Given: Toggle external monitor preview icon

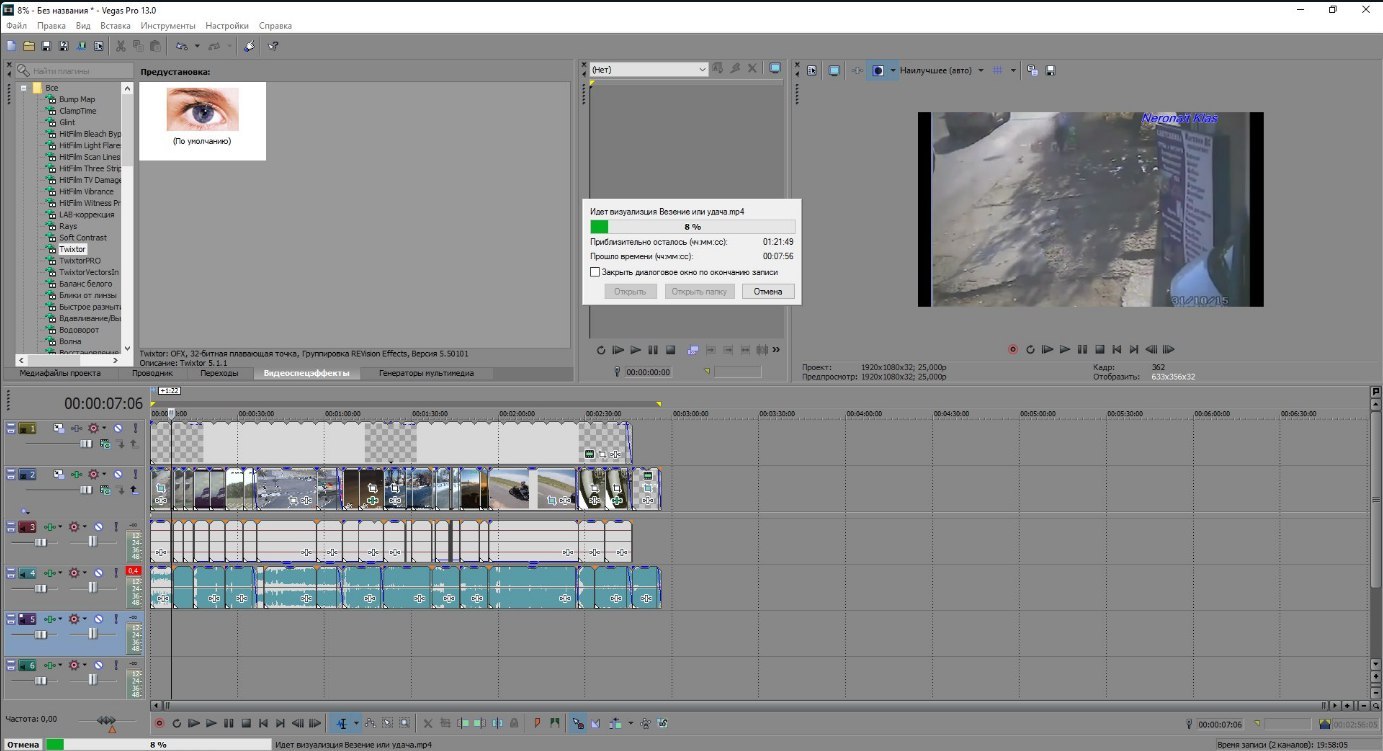Looking at the screenshot, I should pyautogui.click(x=834, y=70).
